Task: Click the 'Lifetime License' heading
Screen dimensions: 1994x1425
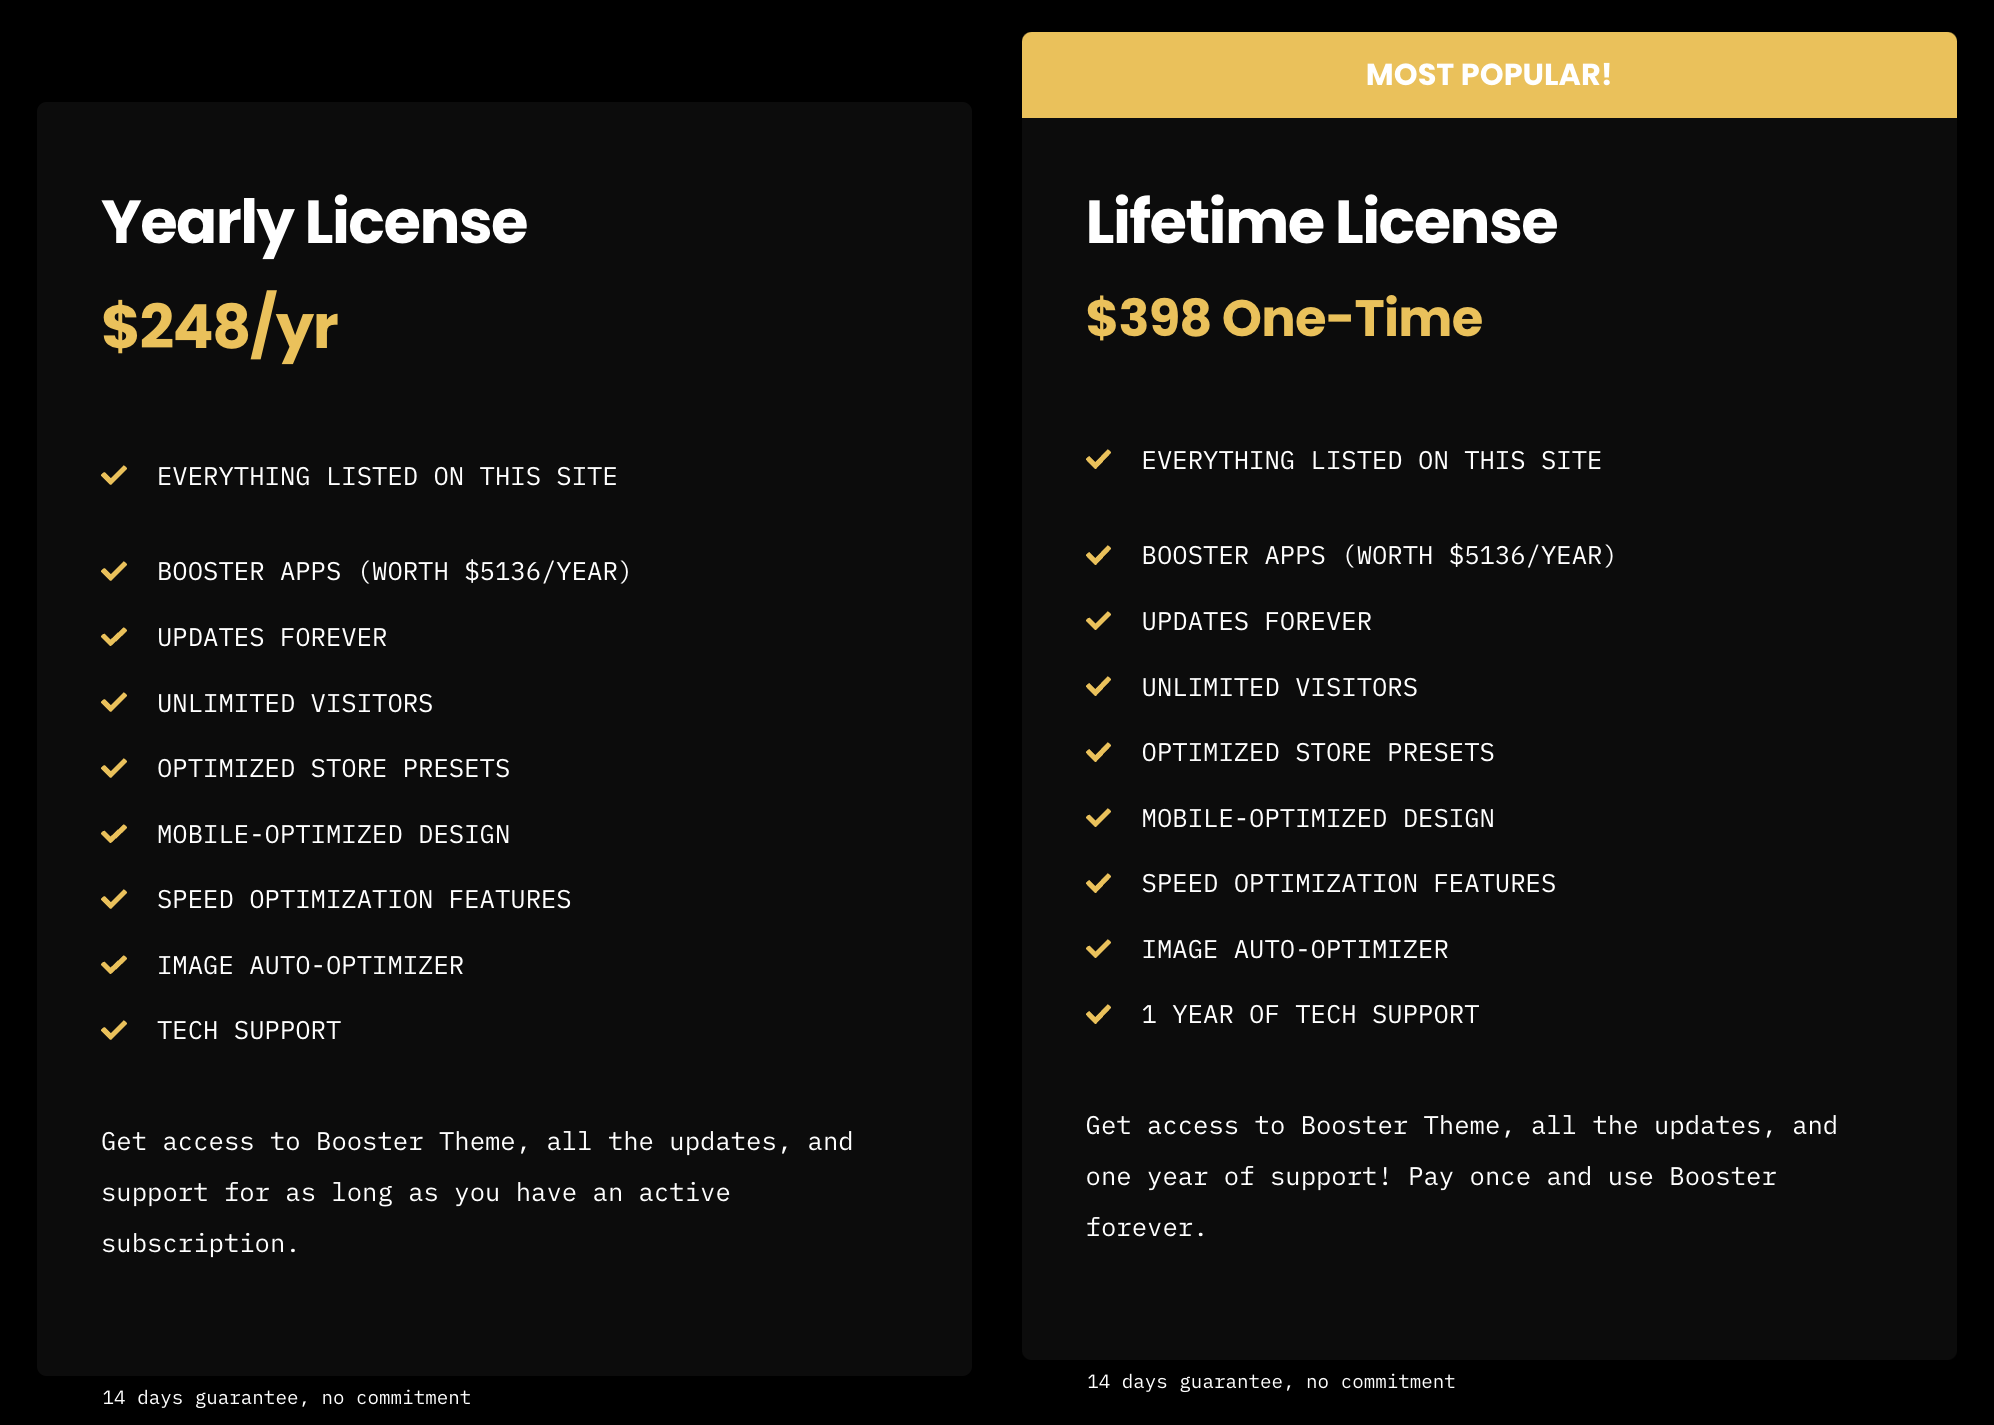Action: tap(1321, 221)
